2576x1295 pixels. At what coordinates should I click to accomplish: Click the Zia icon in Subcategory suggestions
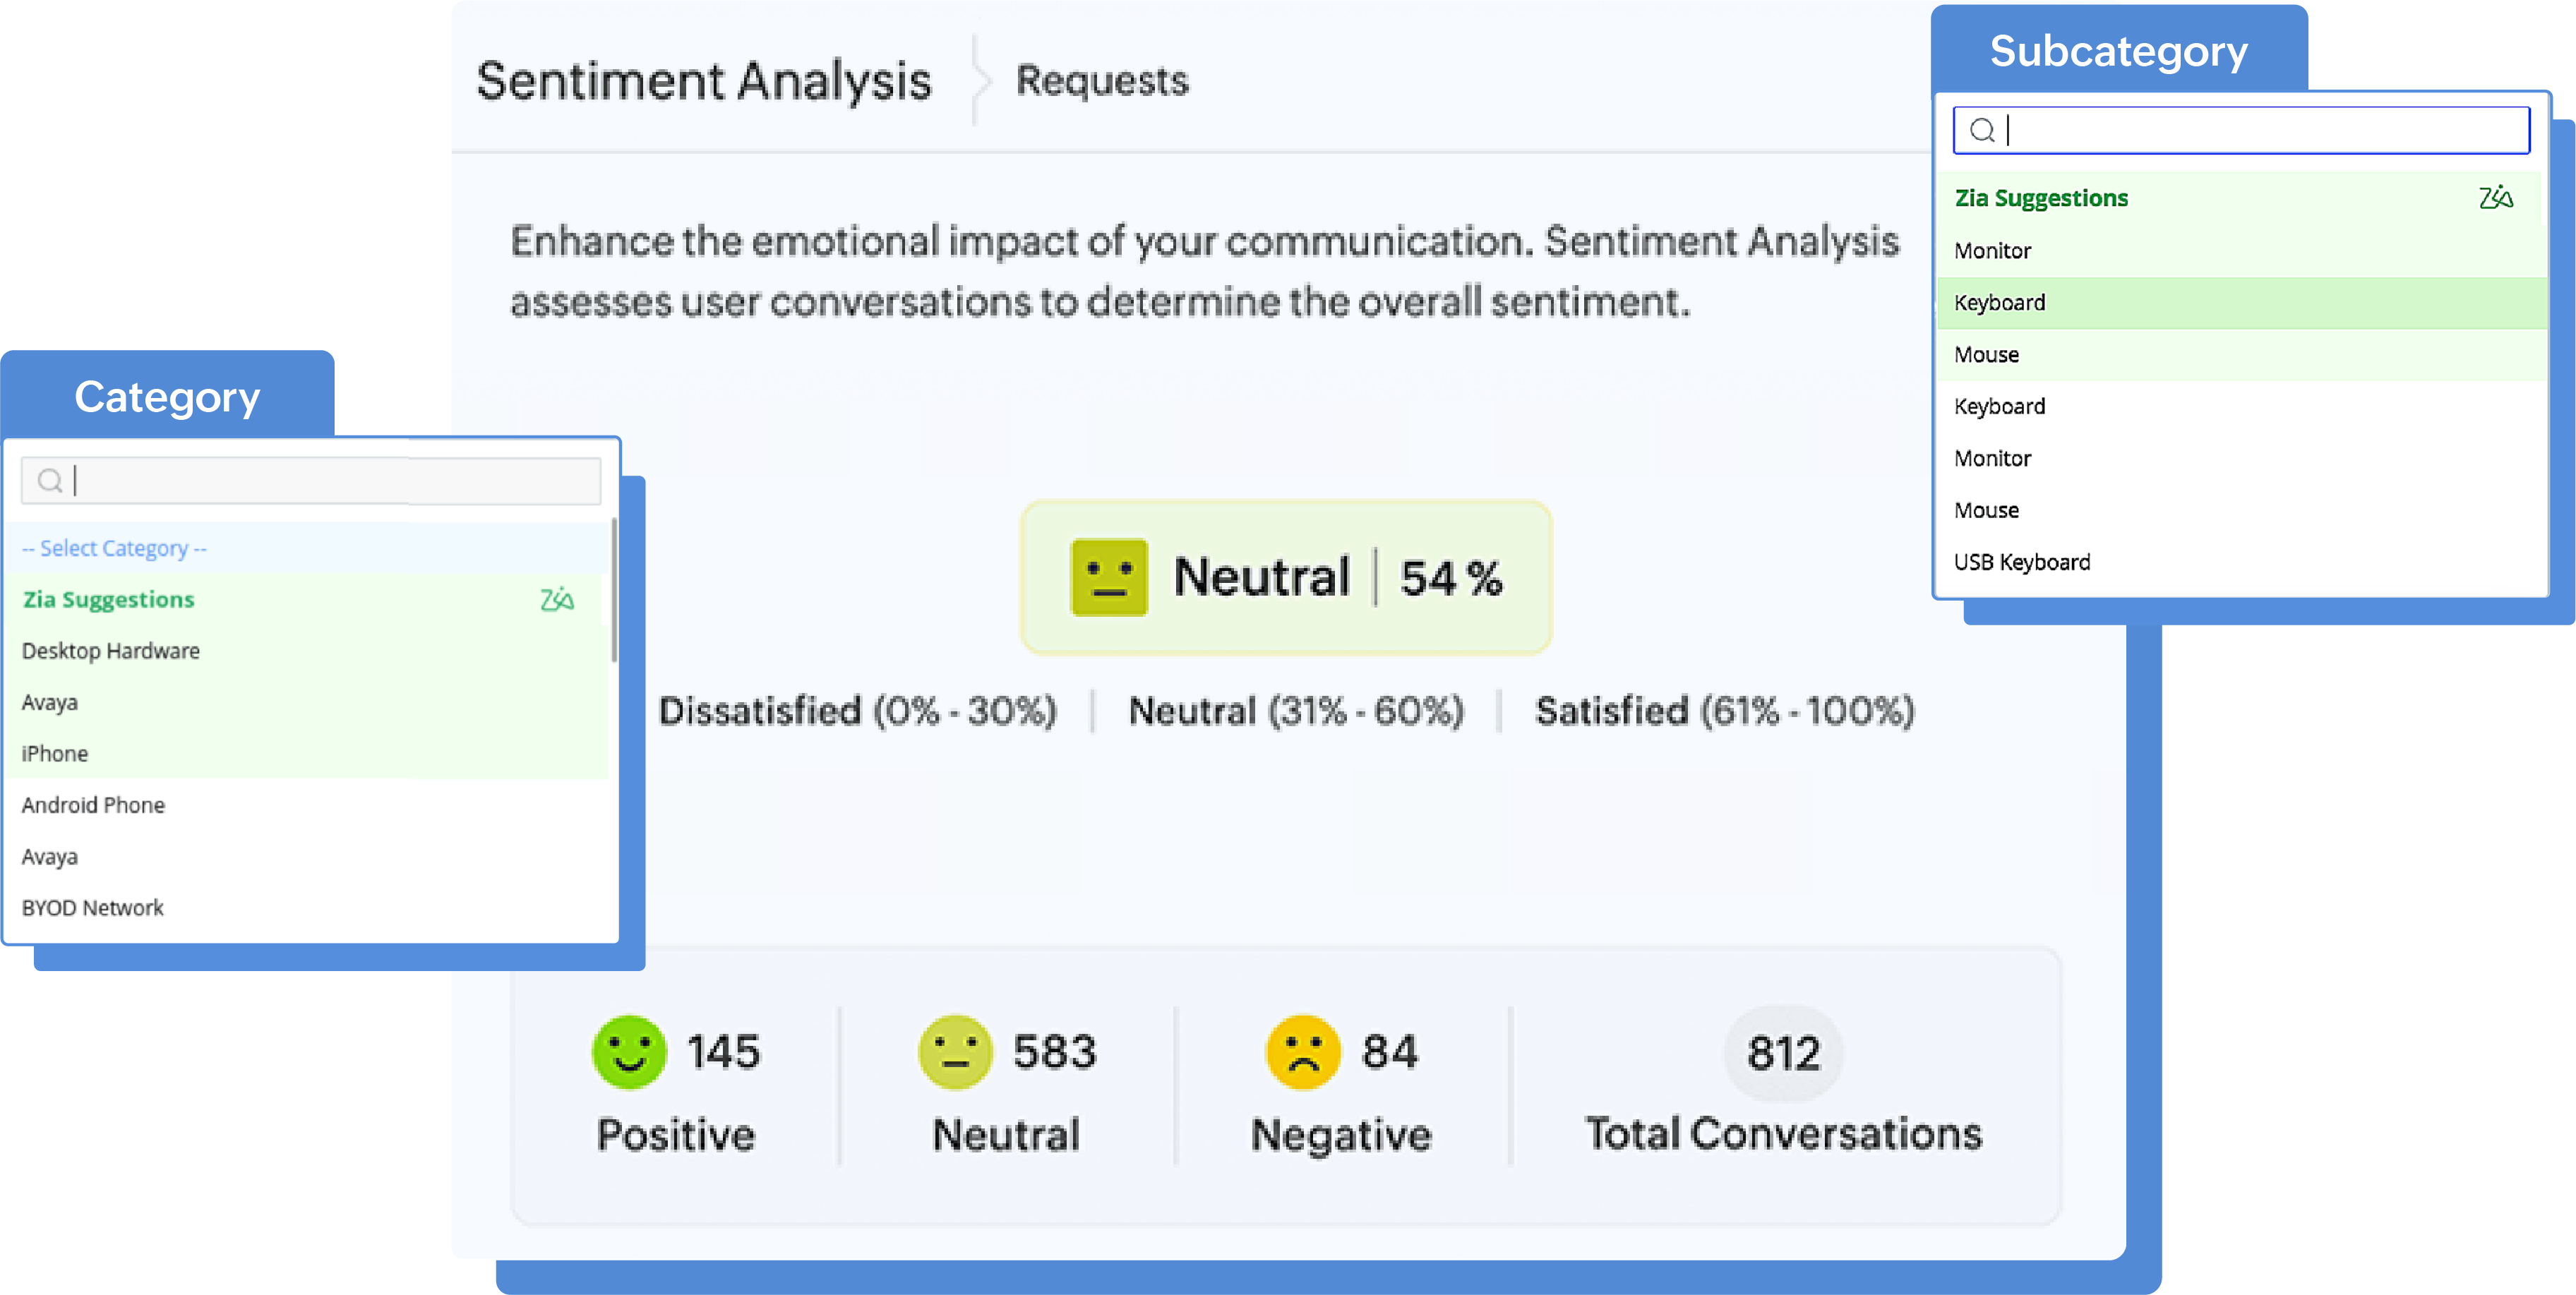[2495, 197]
